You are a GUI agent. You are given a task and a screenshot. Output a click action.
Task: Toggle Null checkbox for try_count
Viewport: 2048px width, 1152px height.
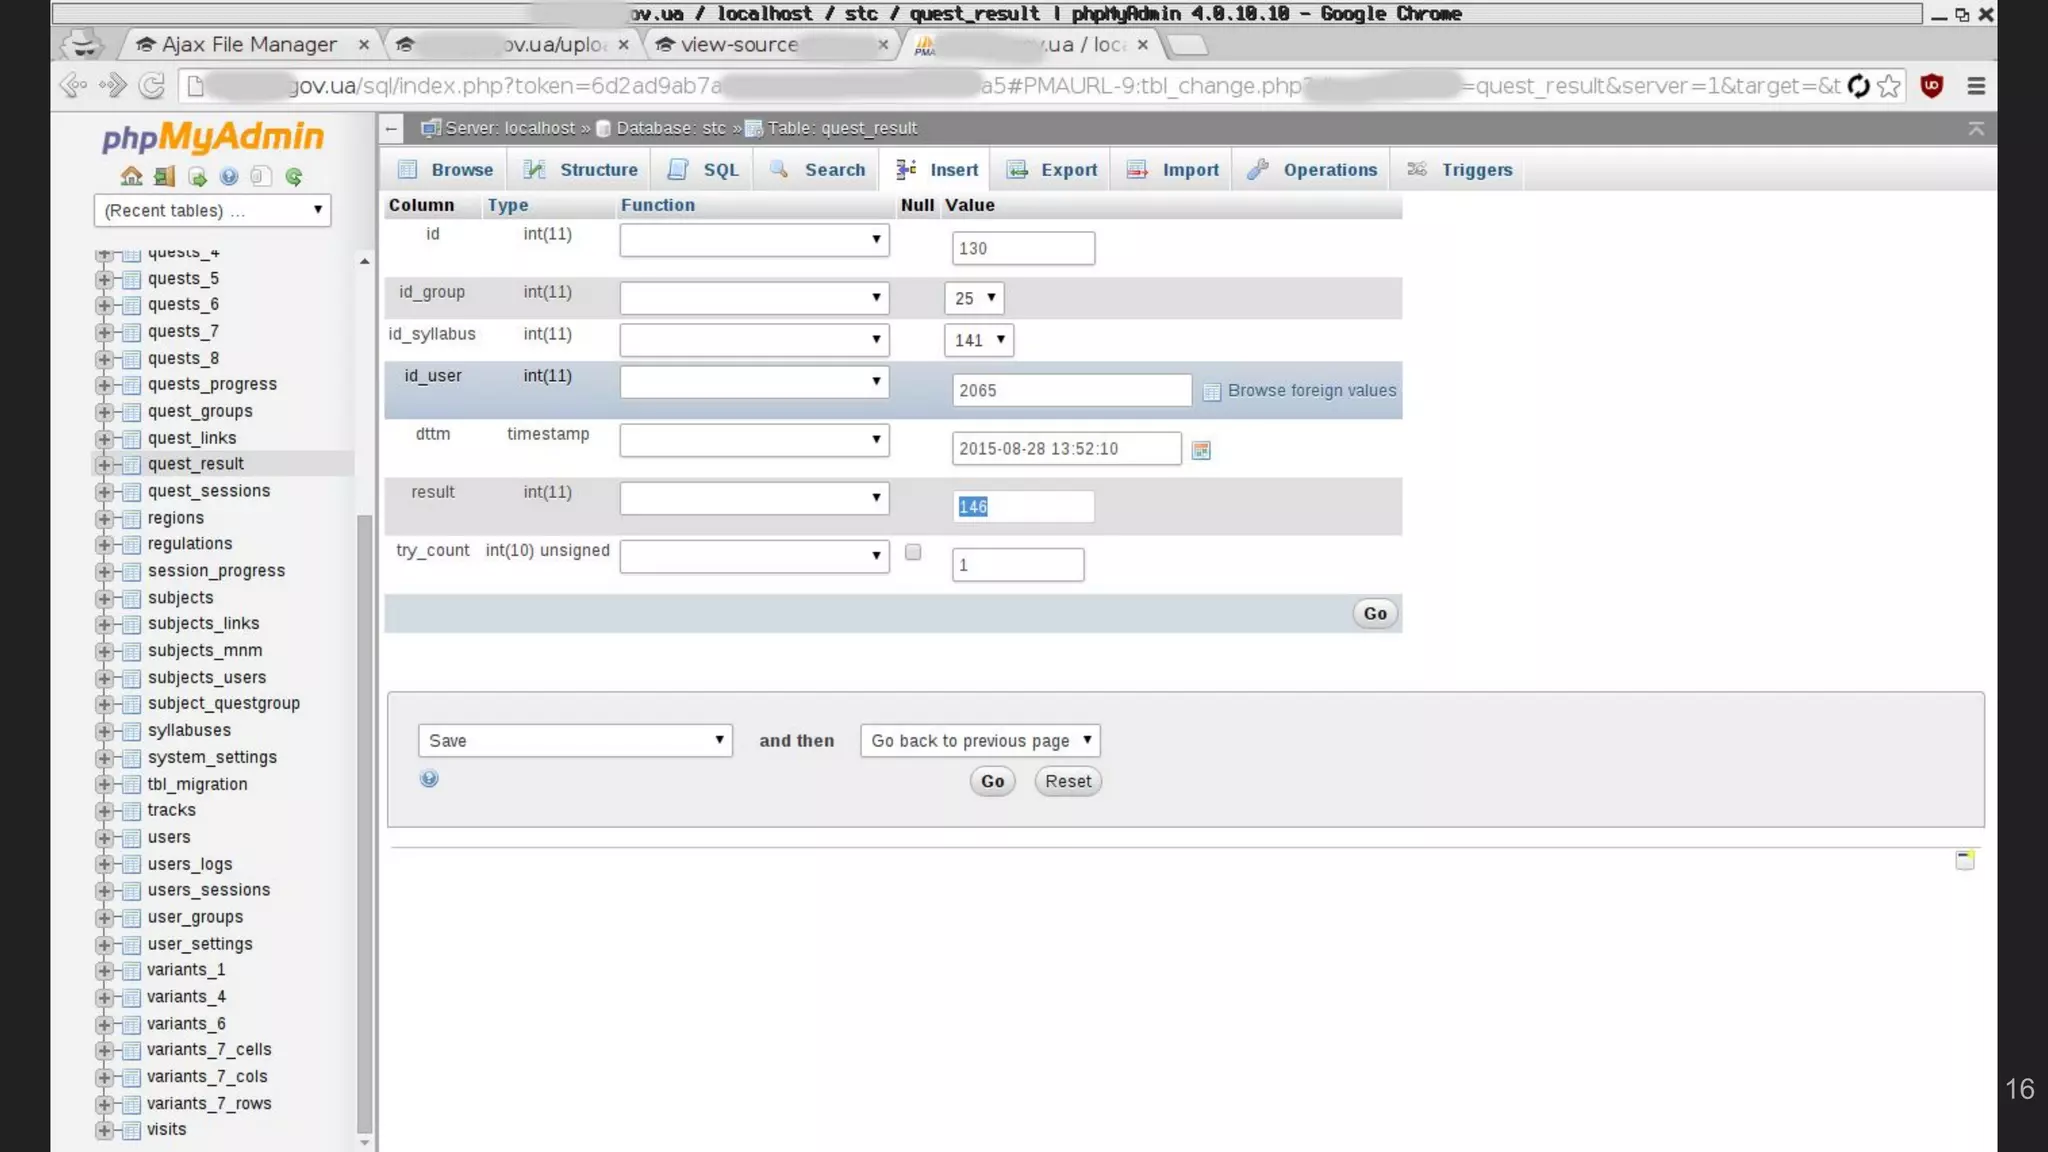[x=913, y=552]
